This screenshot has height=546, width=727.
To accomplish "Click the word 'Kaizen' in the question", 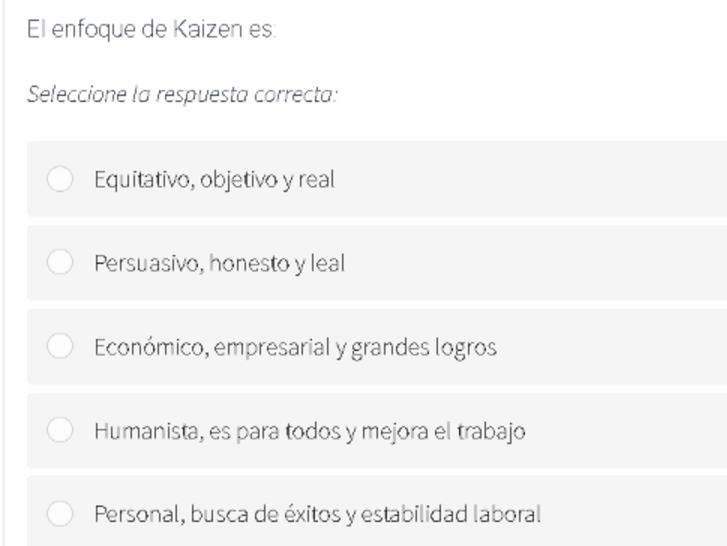I will point(208,29).
